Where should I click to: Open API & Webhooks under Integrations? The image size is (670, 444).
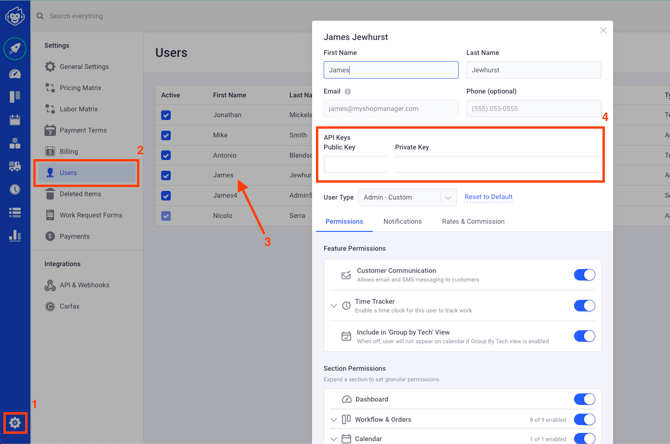click(84, 285)
